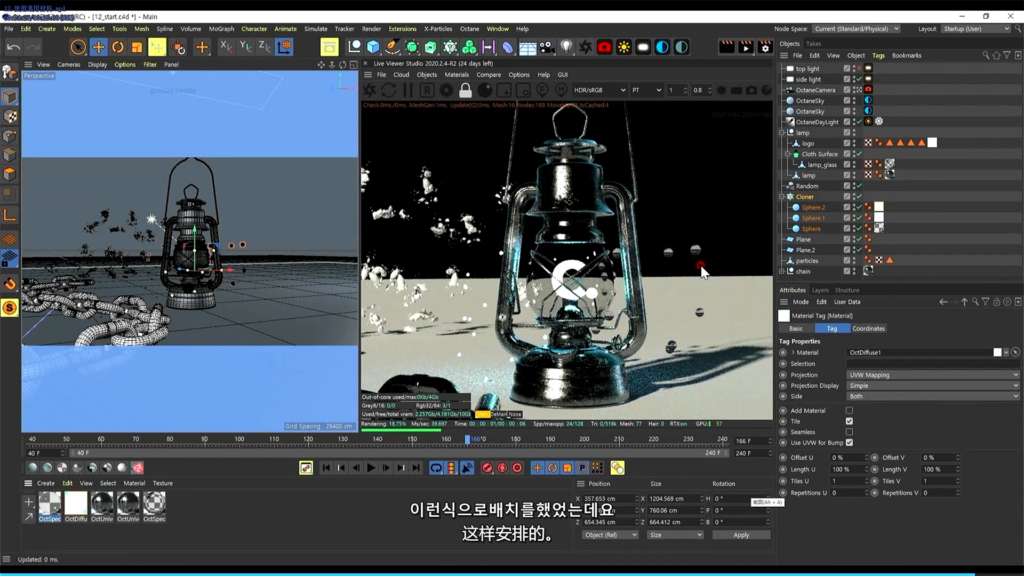
Task: Switch to the Coordinates tab
Action: pyautogui.click(x=868, y=328)
